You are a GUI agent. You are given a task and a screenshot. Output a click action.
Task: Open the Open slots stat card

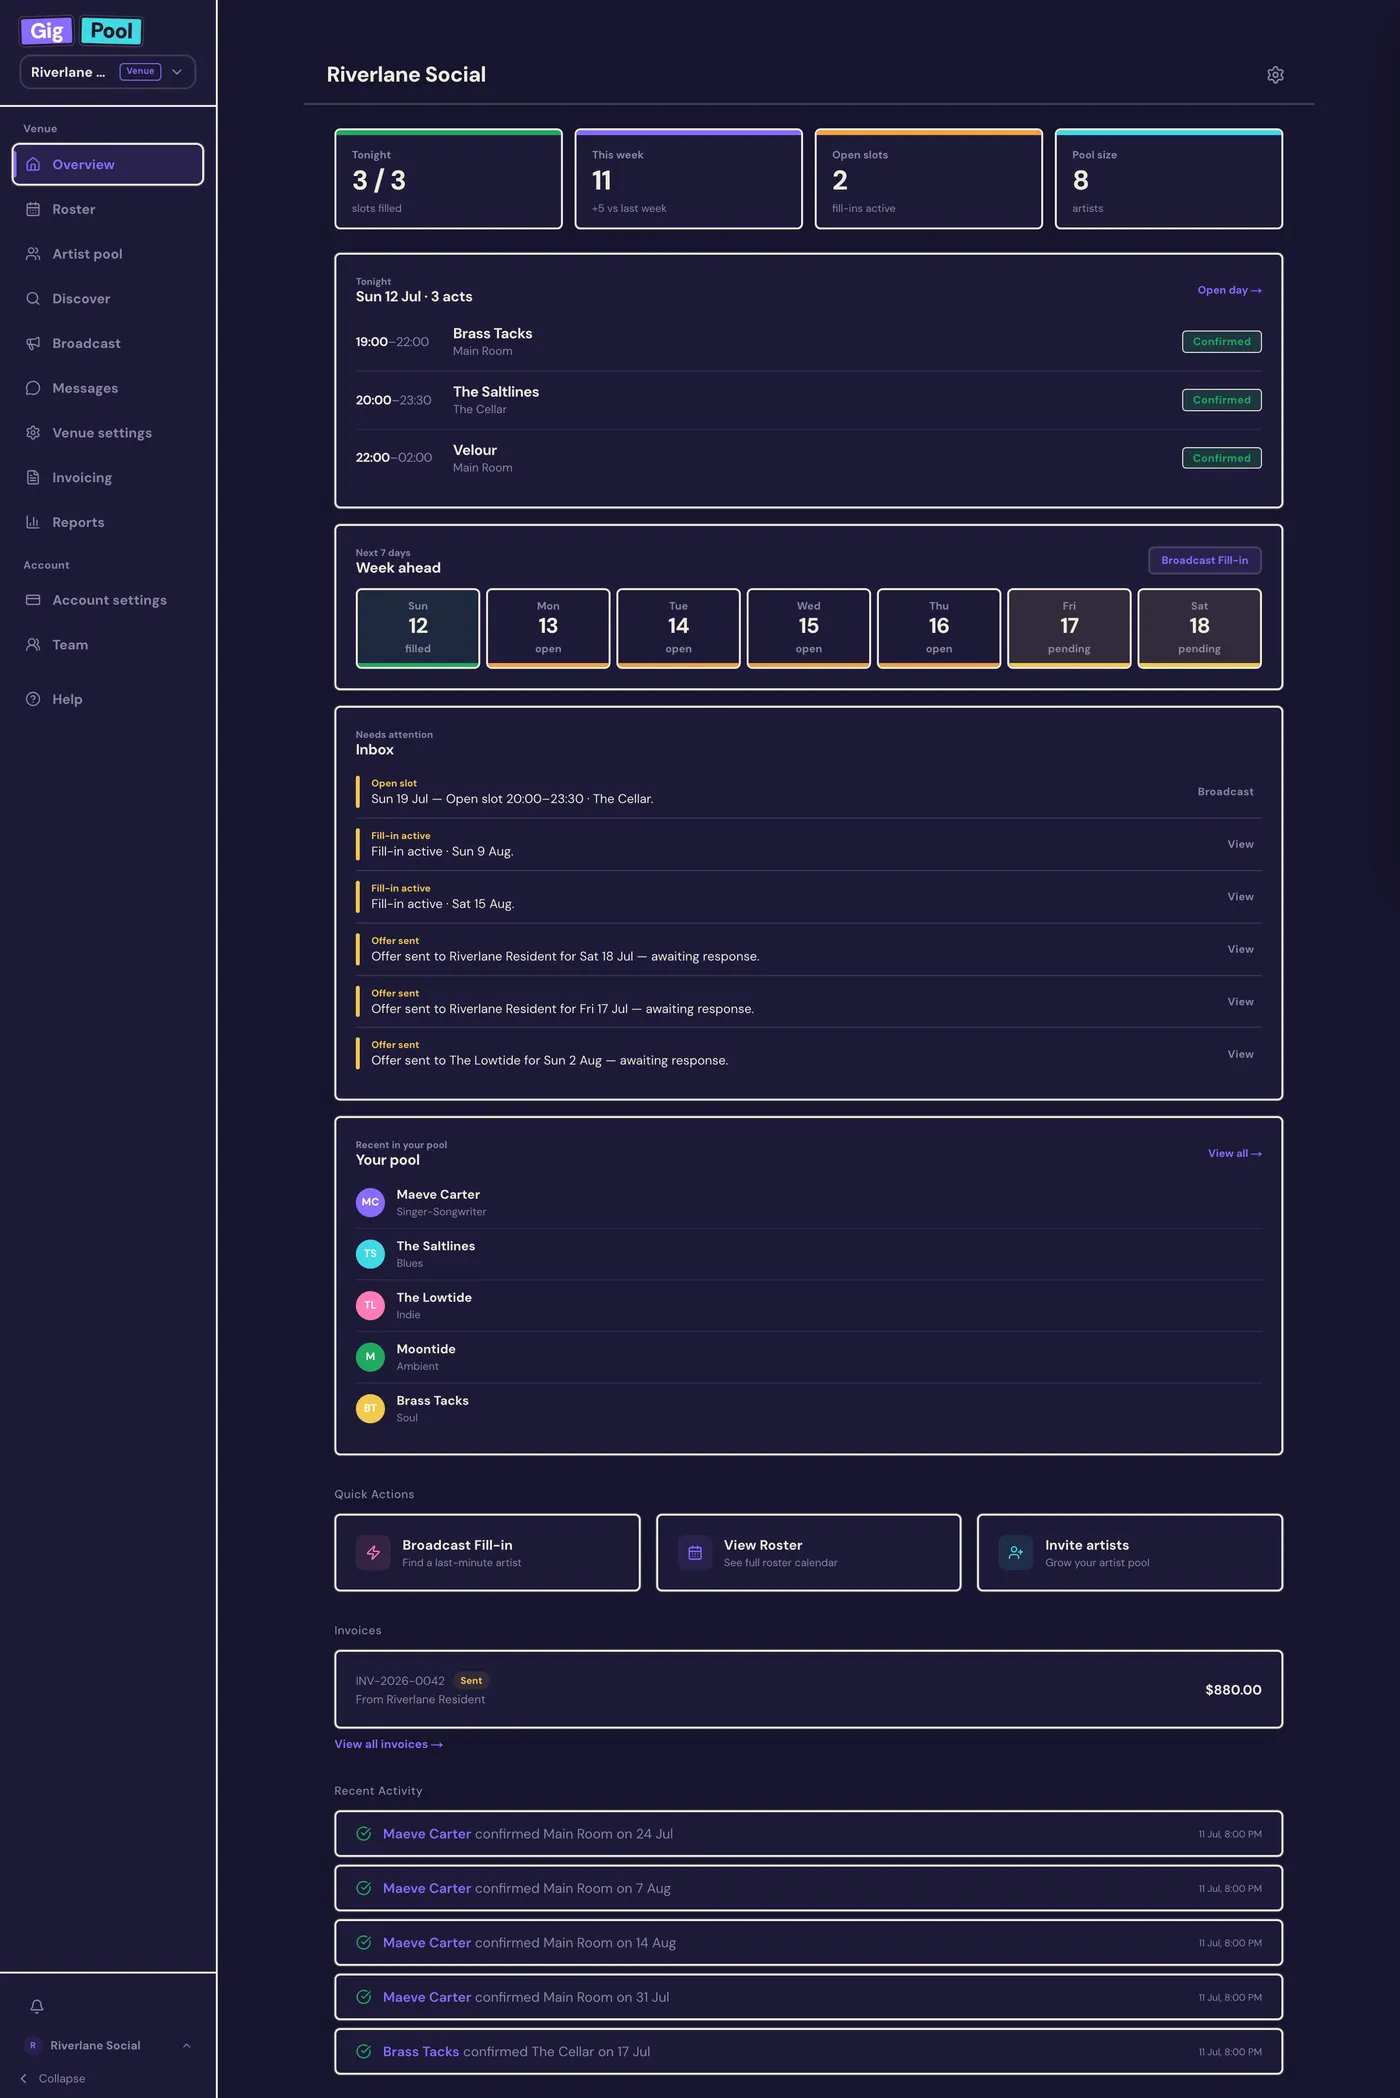tap(929, 179)
